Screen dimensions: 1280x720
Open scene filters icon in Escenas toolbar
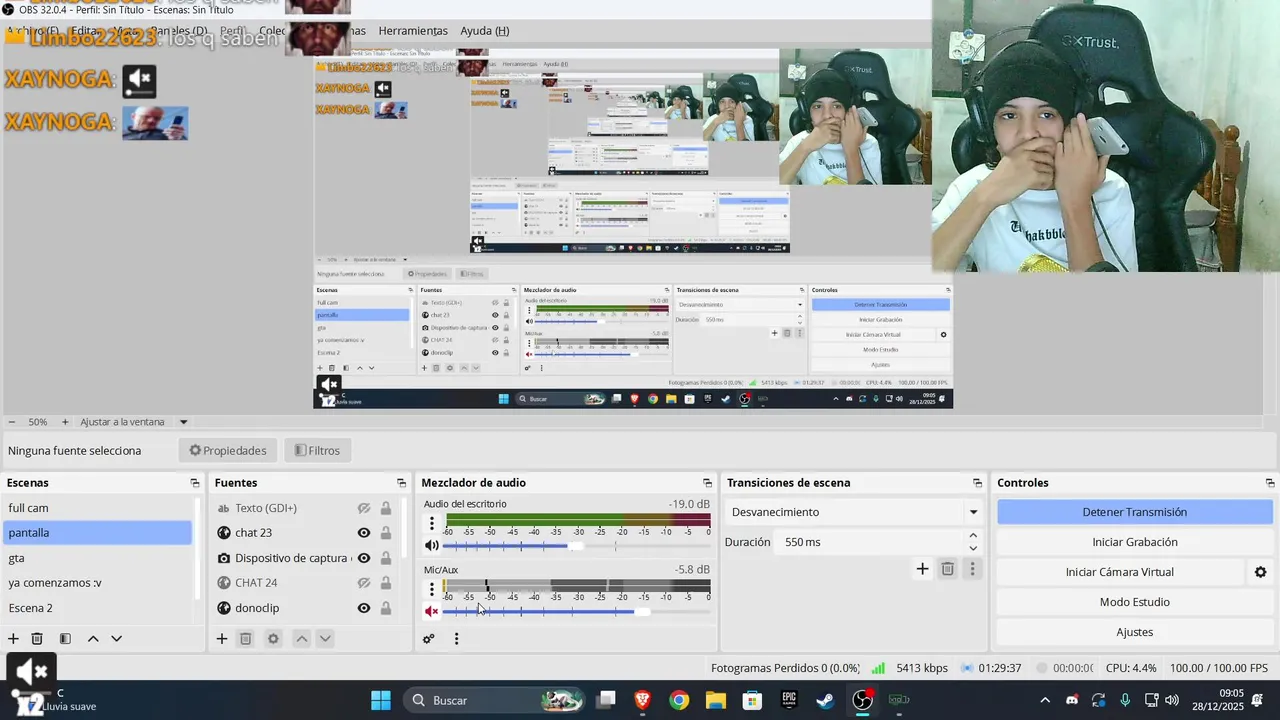click(65, 638)
